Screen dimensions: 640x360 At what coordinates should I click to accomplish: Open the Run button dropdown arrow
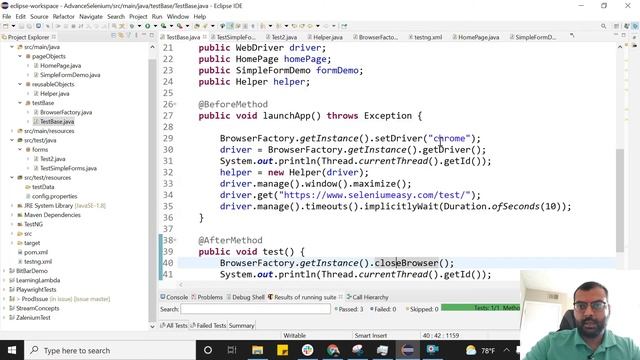point(155,26)
